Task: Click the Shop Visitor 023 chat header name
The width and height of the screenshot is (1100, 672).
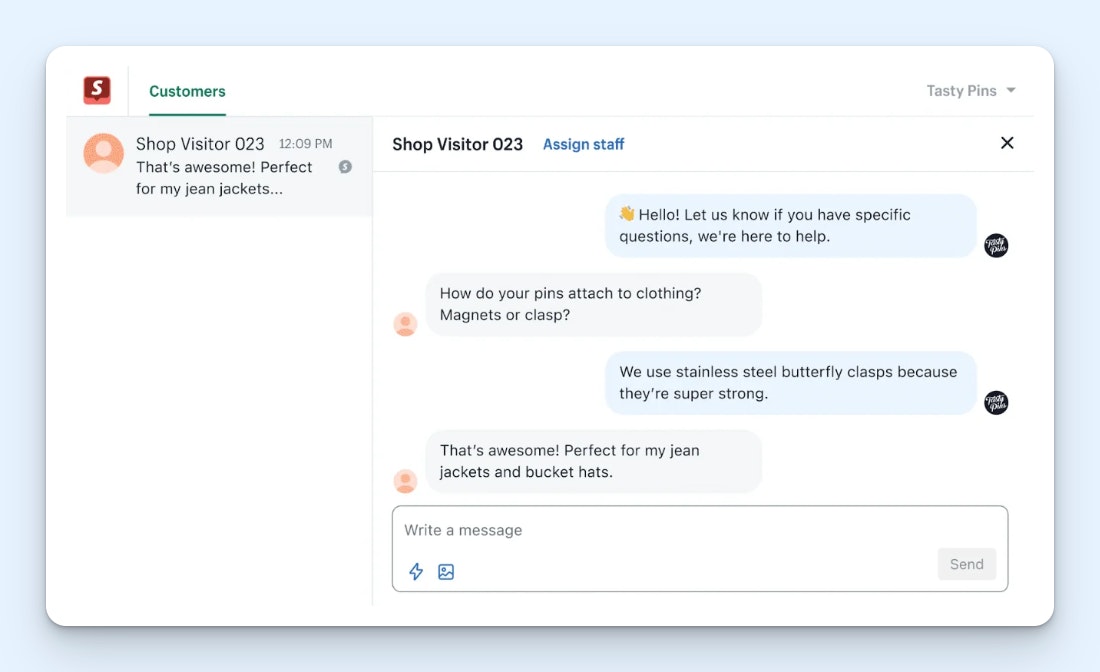Action: (457, 144)
